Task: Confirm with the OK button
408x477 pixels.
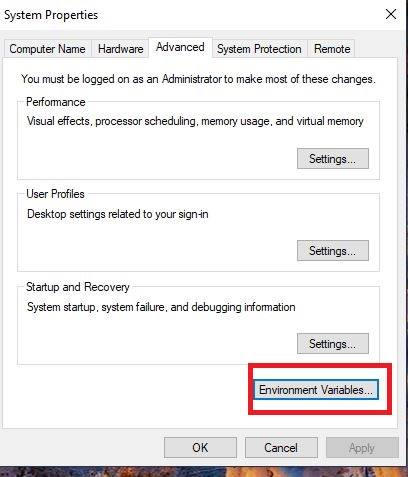Action: tap(200, 448)
